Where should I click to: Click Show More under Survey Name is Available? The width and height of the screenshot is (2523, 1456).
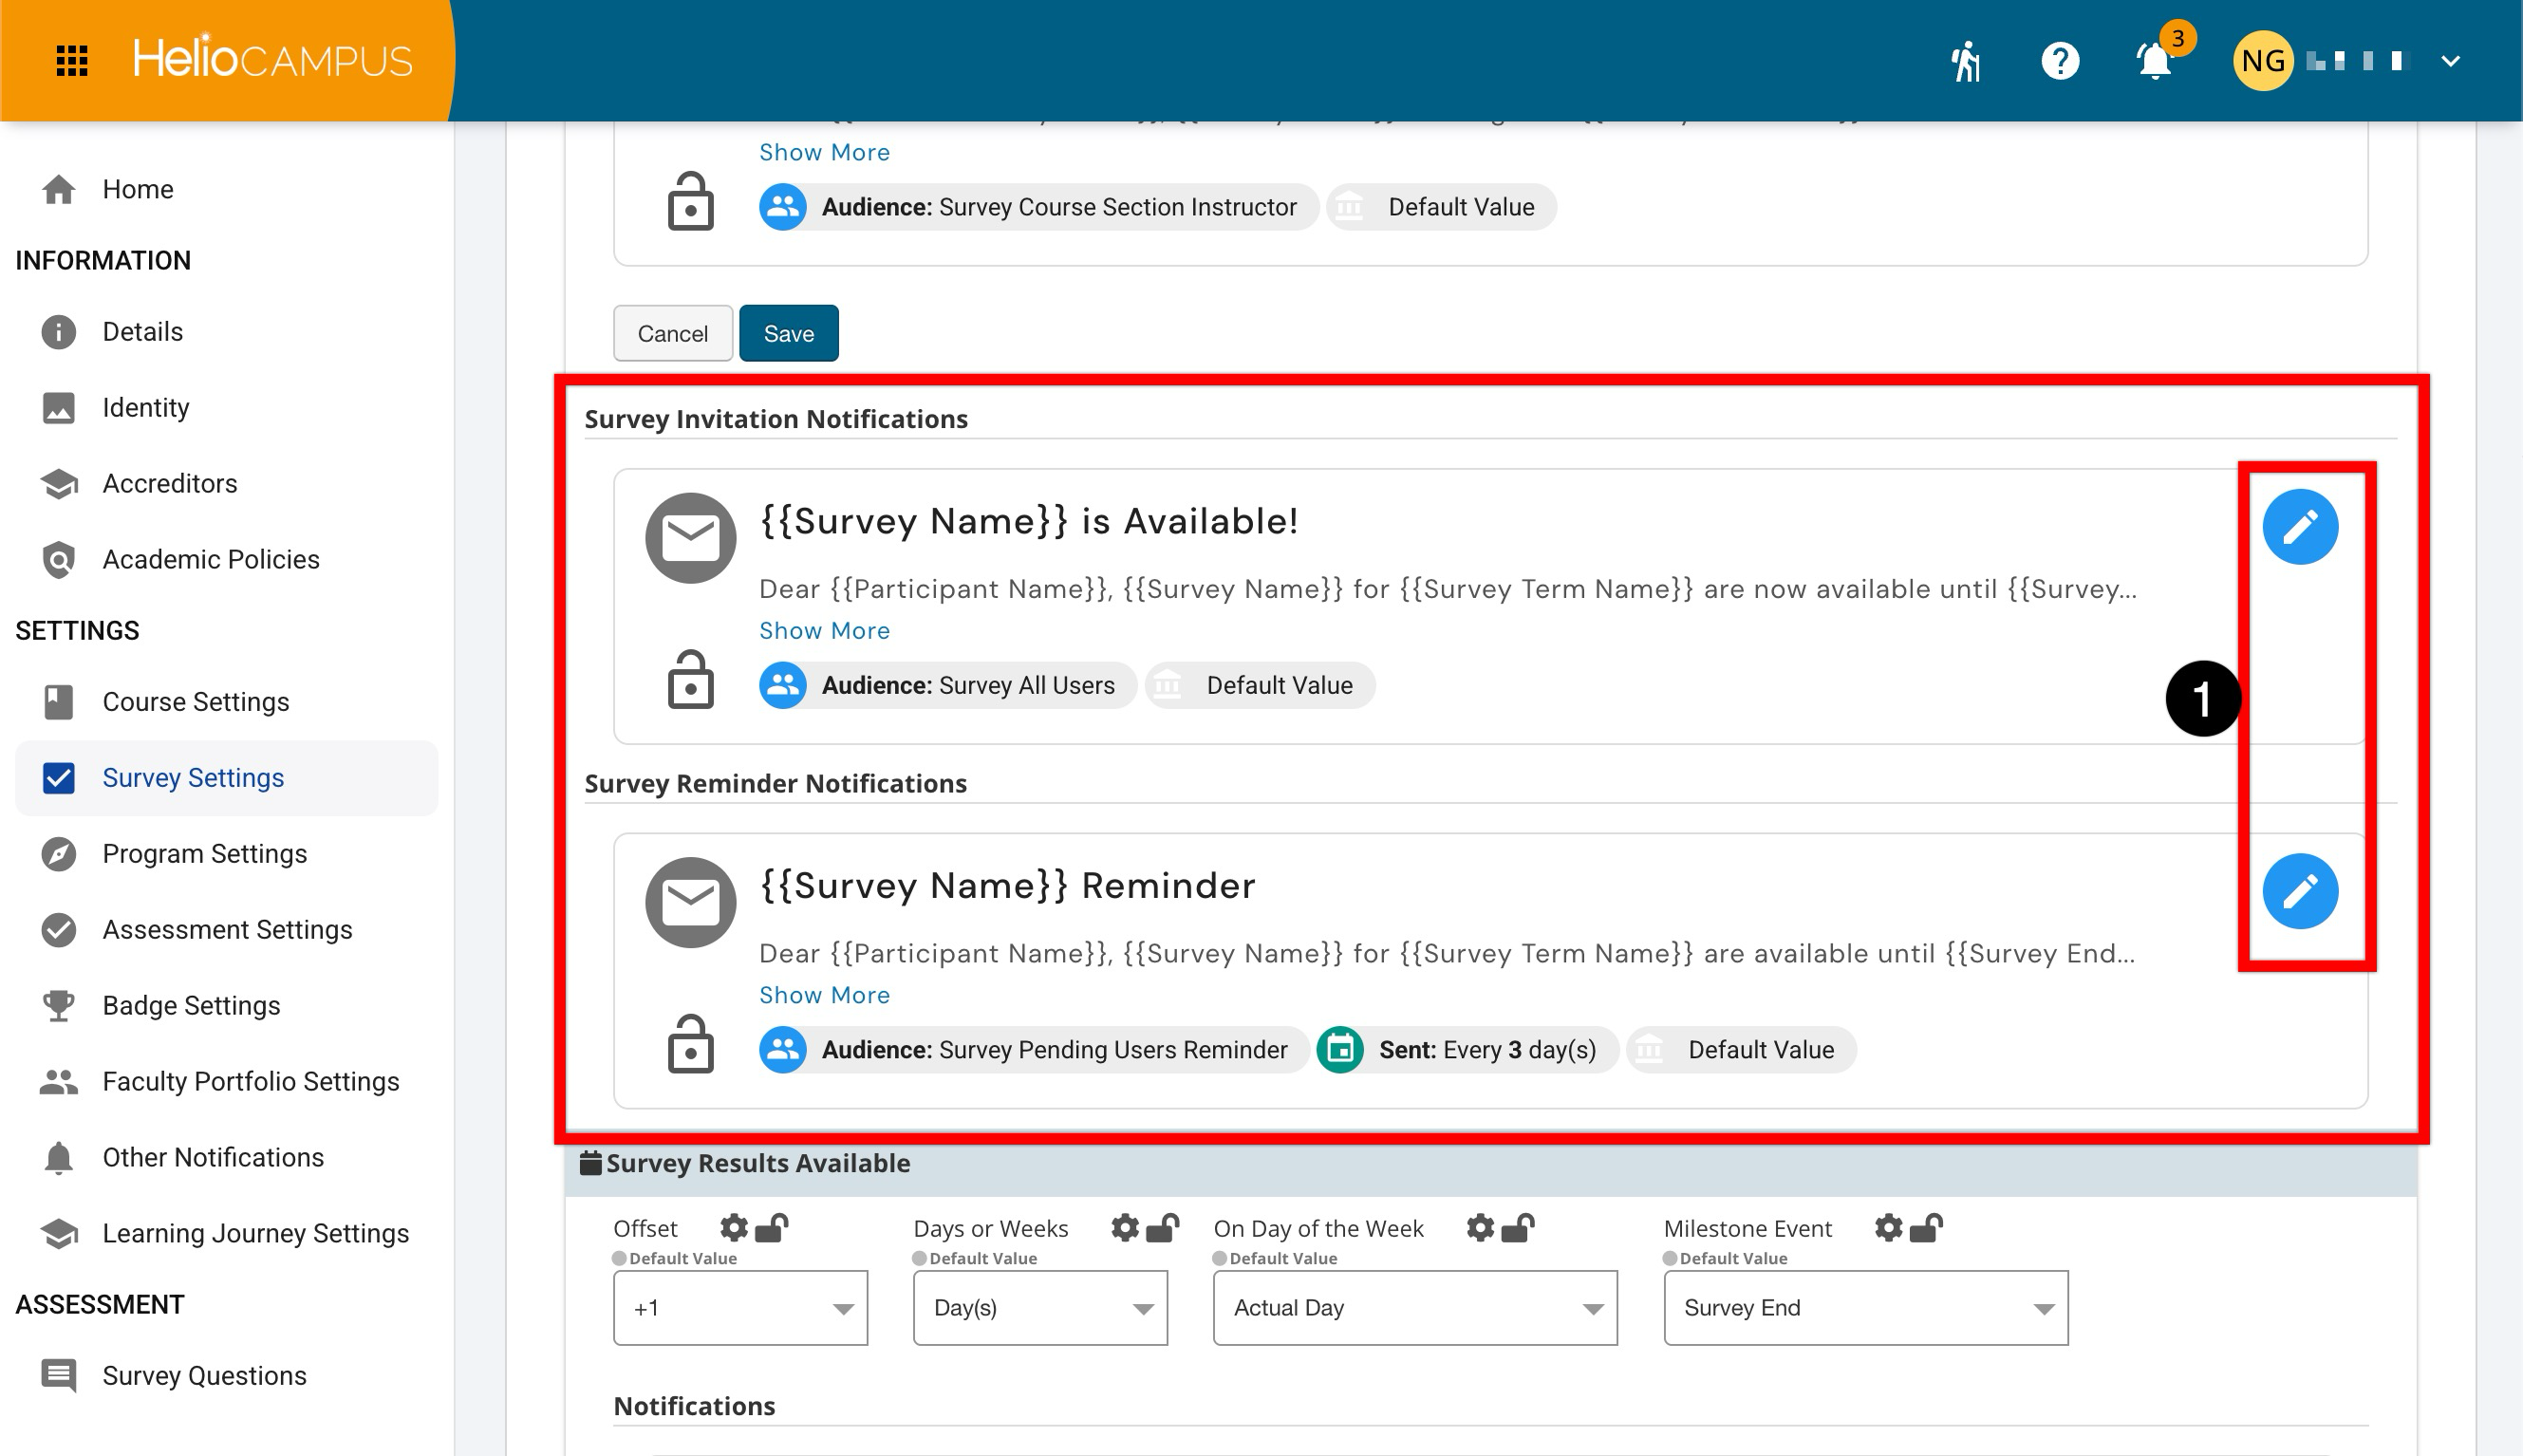tap(824, 631)
